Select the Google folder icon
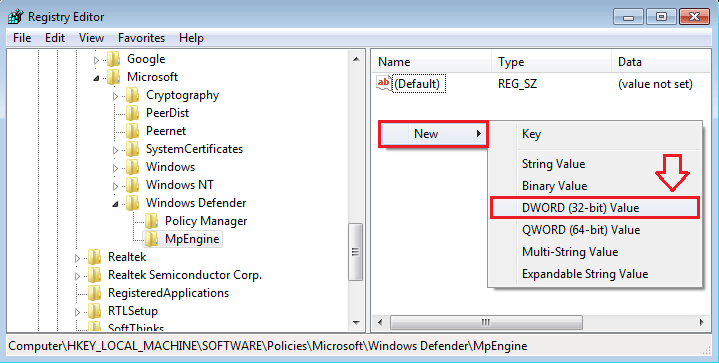Screen dimensions: 719x363 point(114,59)
